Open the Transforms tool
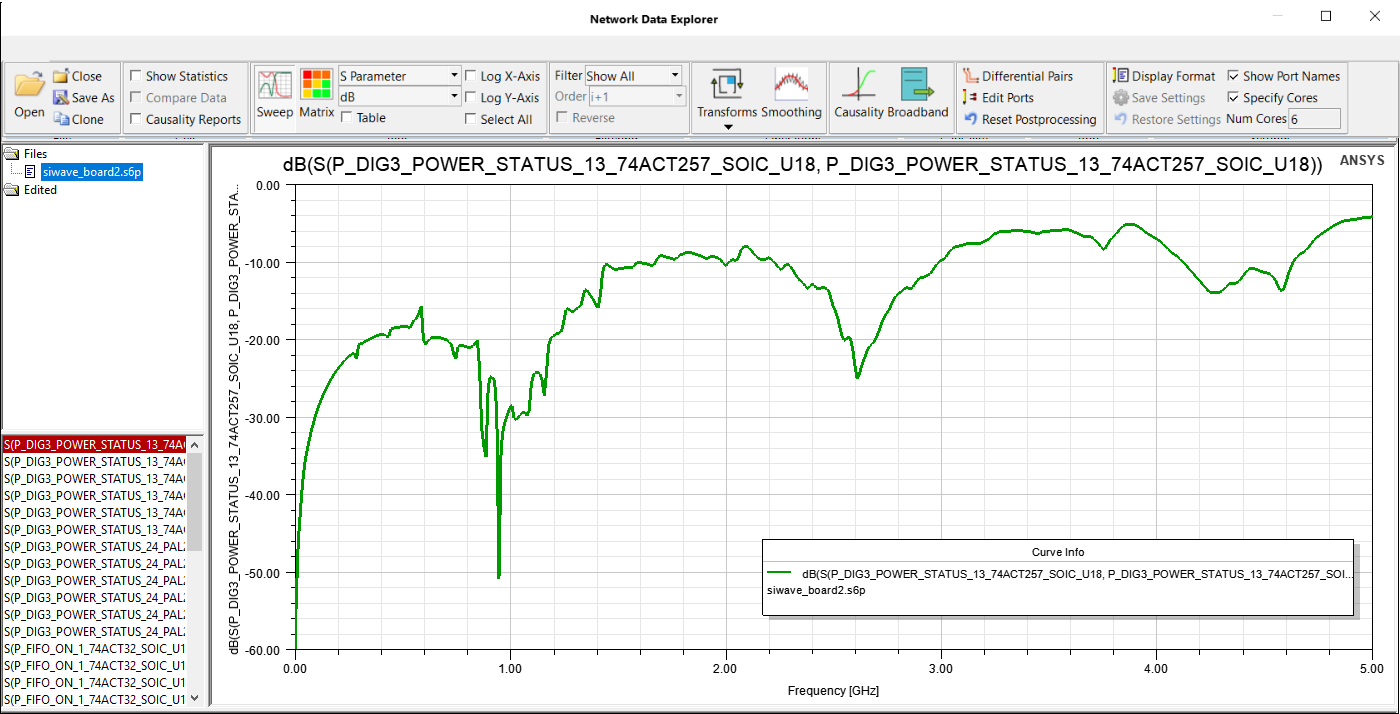 coord(727,95)
